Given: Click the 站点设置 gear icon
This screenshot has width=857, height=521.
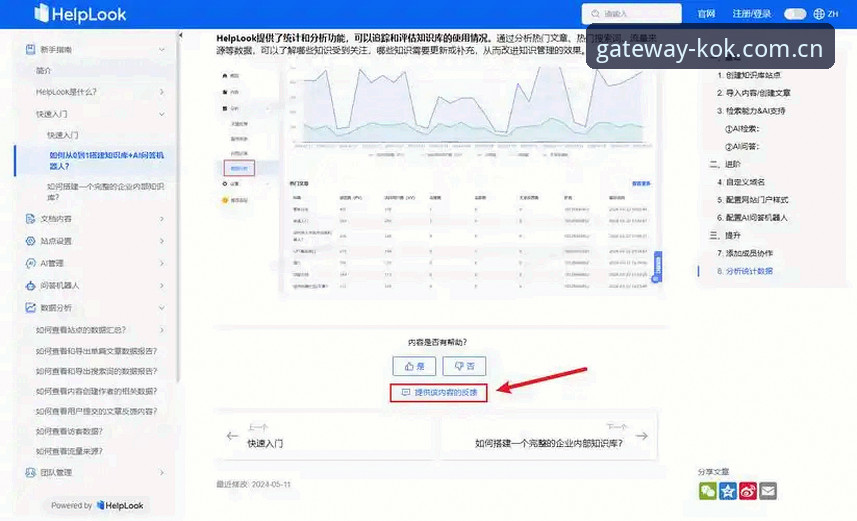Looking at the screenshot, I should pos(31,241).
